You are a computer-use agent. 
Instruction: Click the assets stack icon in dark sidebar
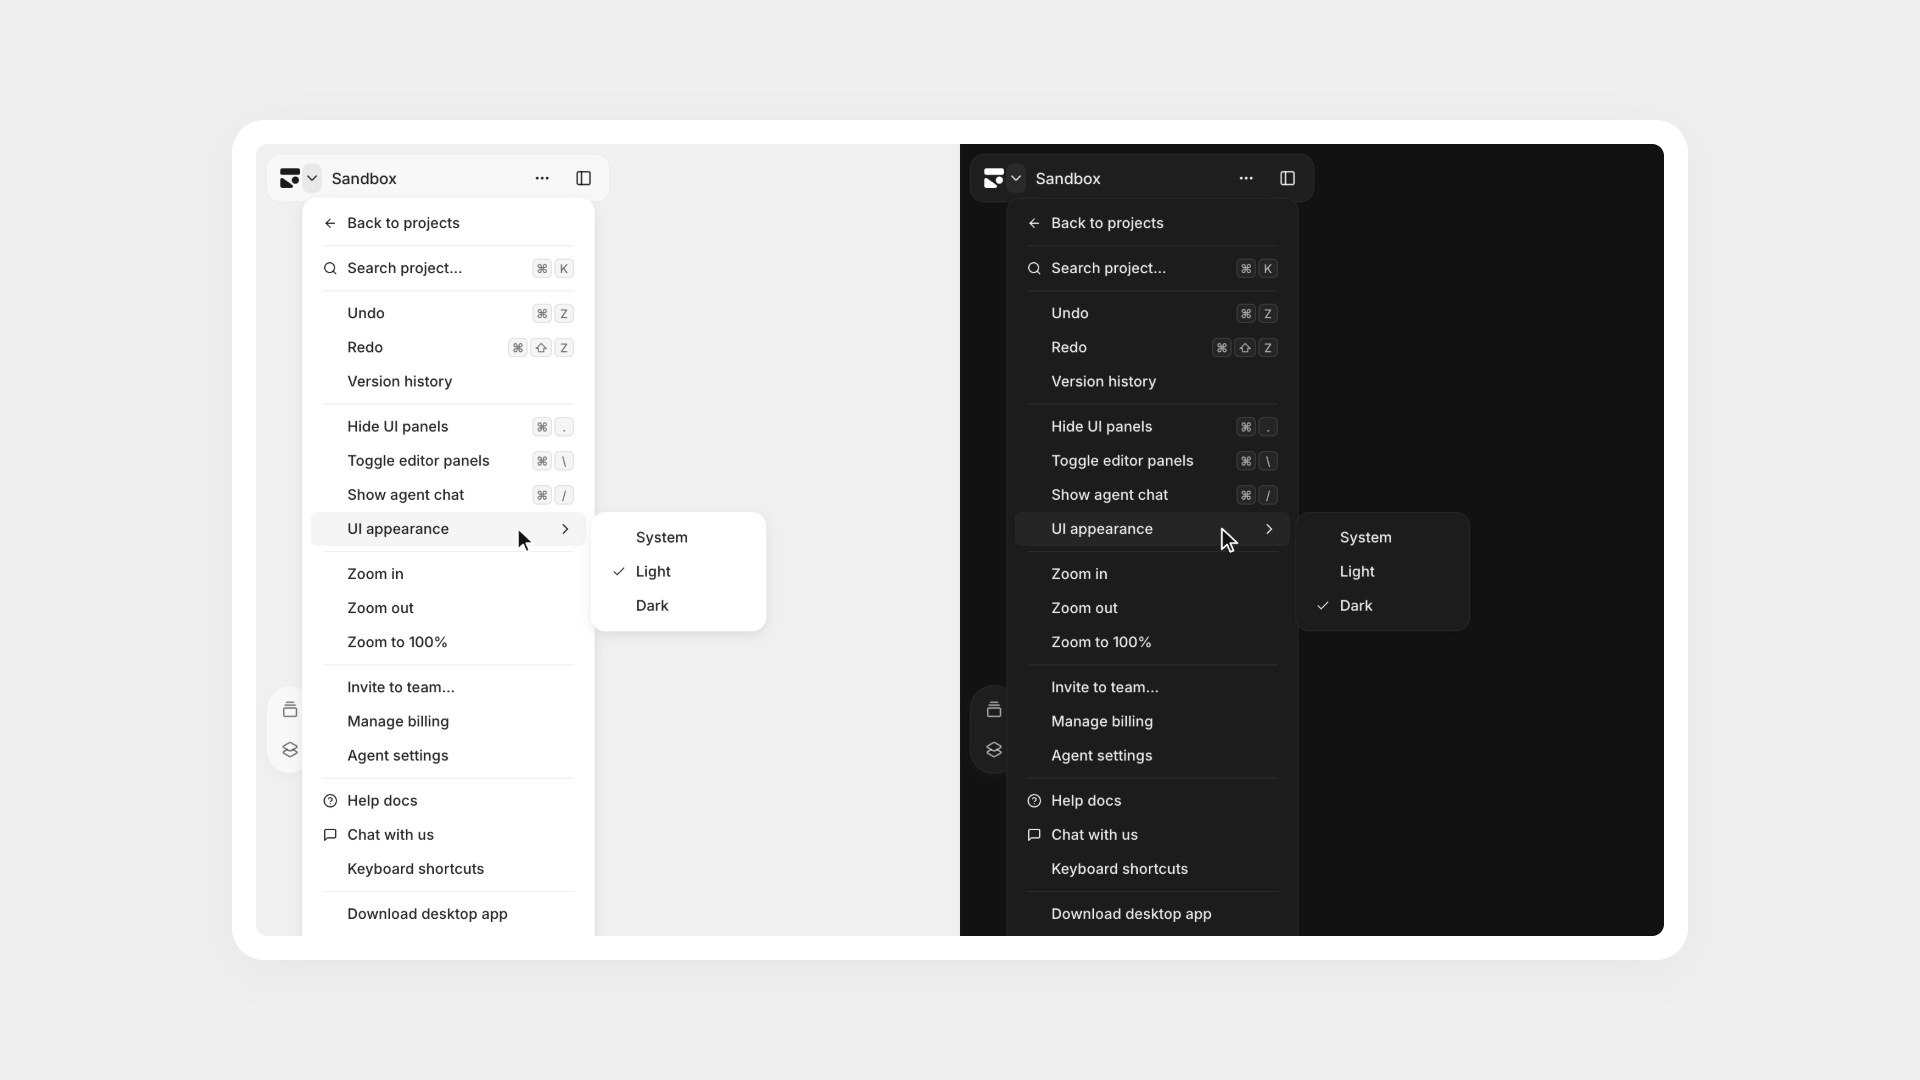[x=994, y=709]
